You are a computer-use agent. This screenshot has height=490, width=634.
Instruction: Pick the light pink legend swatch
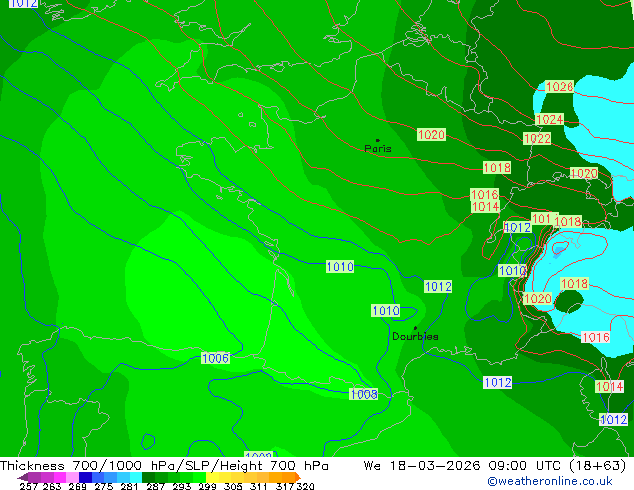pos(72,477)
